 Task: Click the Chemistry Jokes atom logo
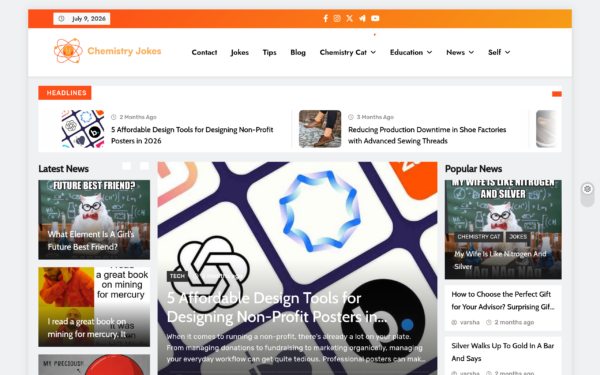click(x=68, y=51)
